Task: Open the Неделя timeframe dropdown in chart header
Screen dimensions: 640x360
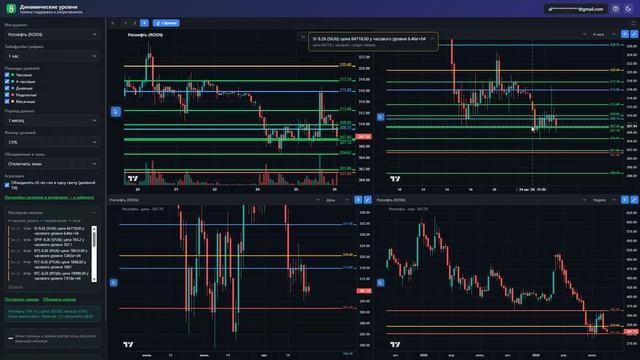Action: (x=604, y=200)
